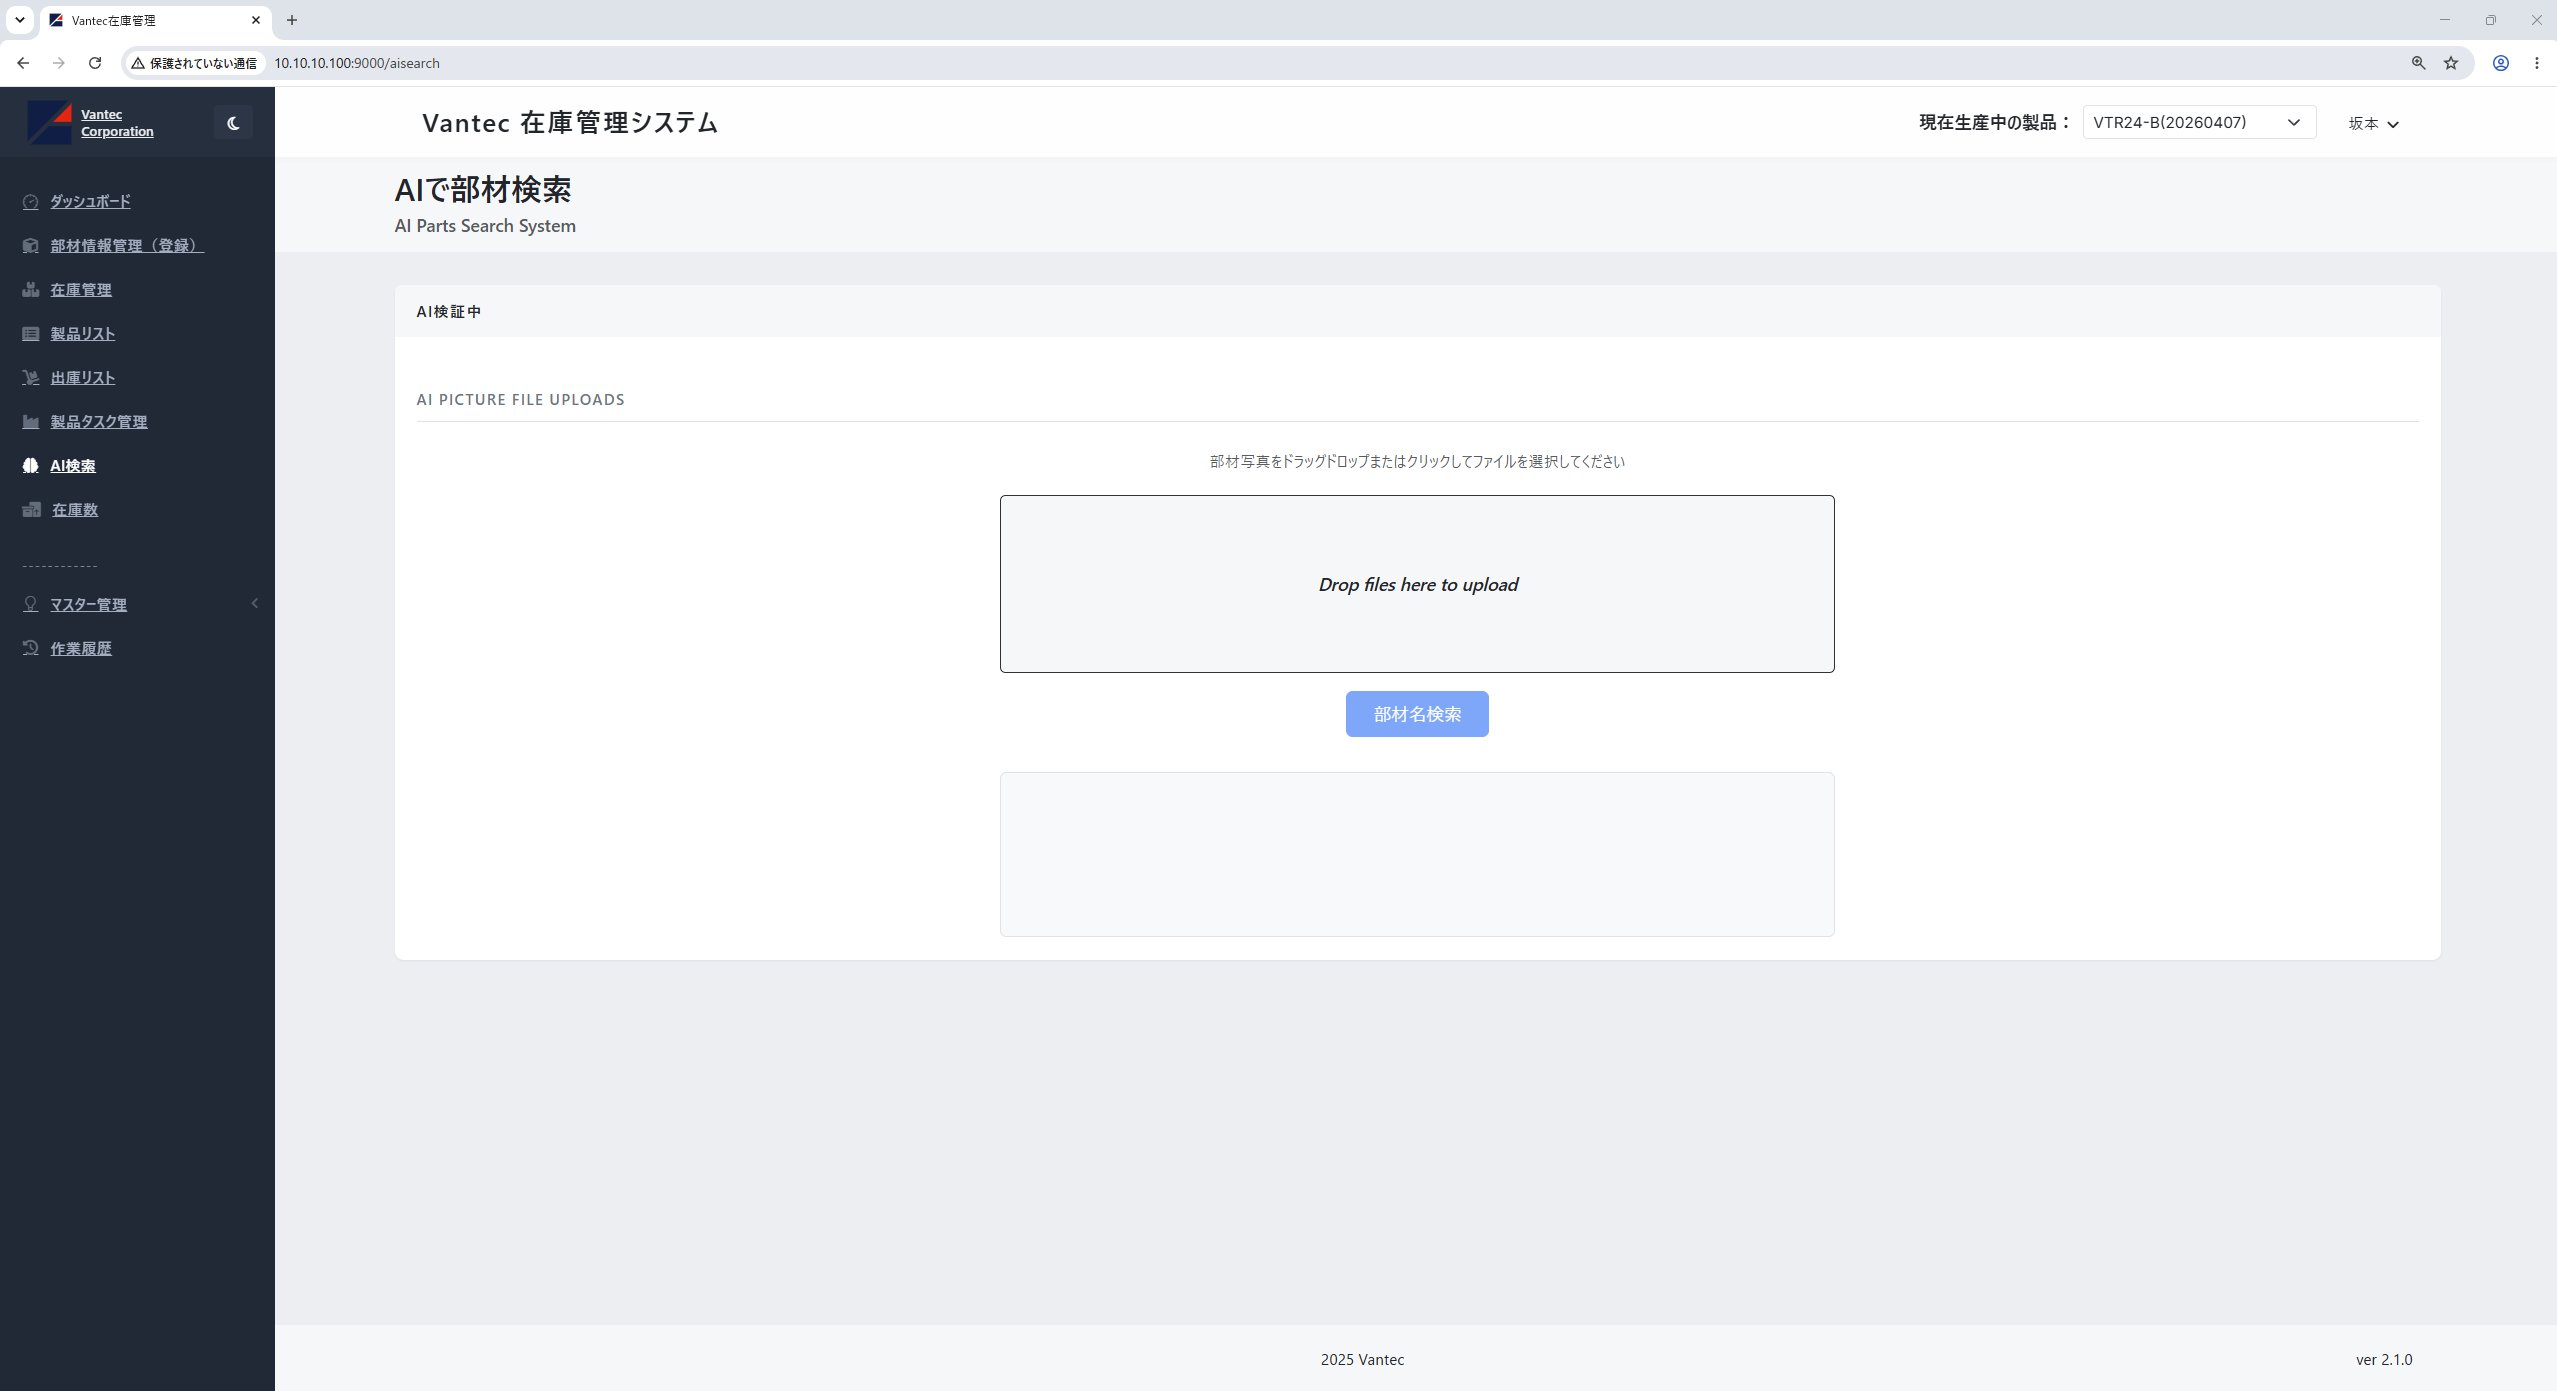Expand the マスター管理 submenu chevron
Image resolution: width=2557 pixels, height=1391 pixels.
point(255,603)
